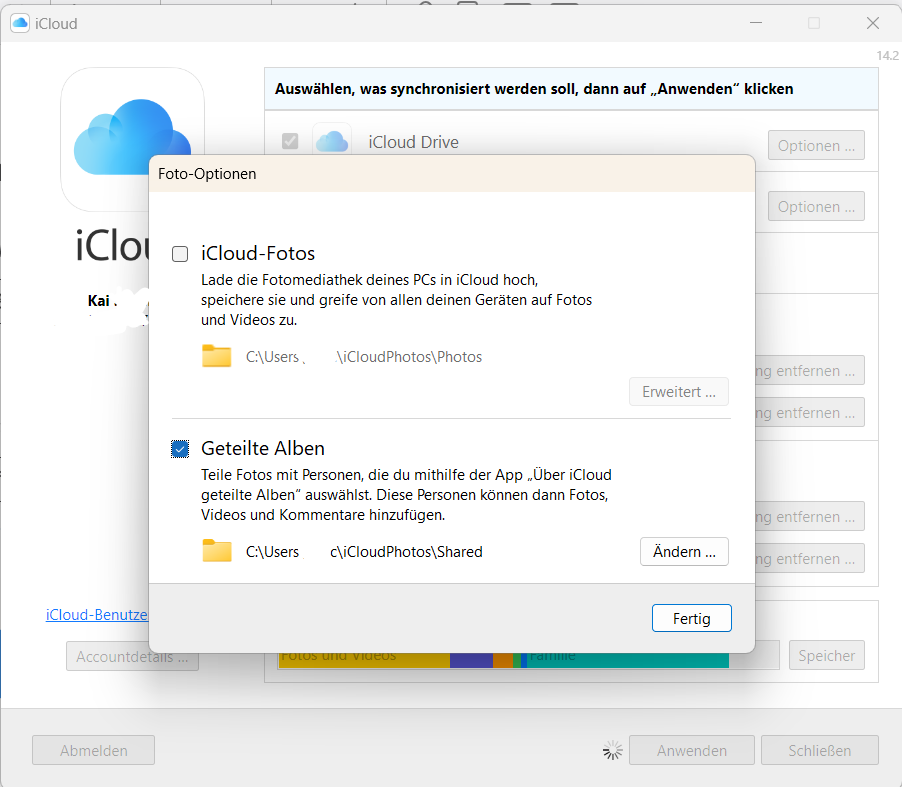Uncheck the Geteilte Alben checkbox

coord(180,449)
